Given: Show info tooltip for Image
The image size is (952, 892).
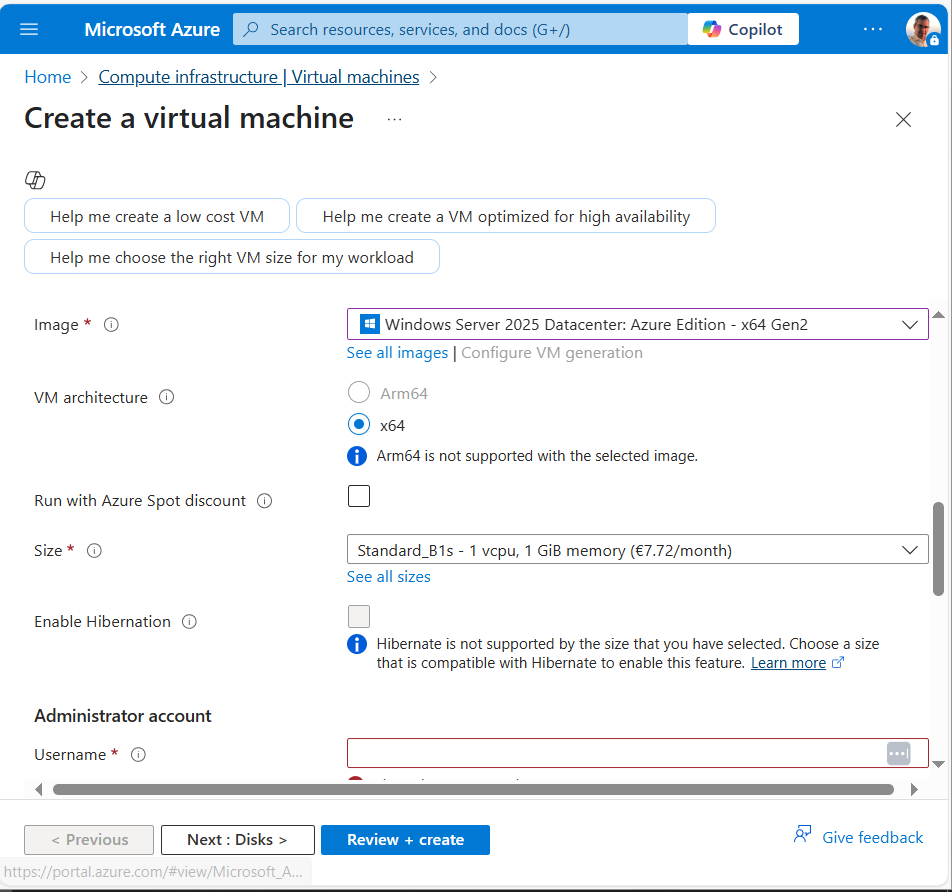Looking at the screenshot, I should 111,325.
